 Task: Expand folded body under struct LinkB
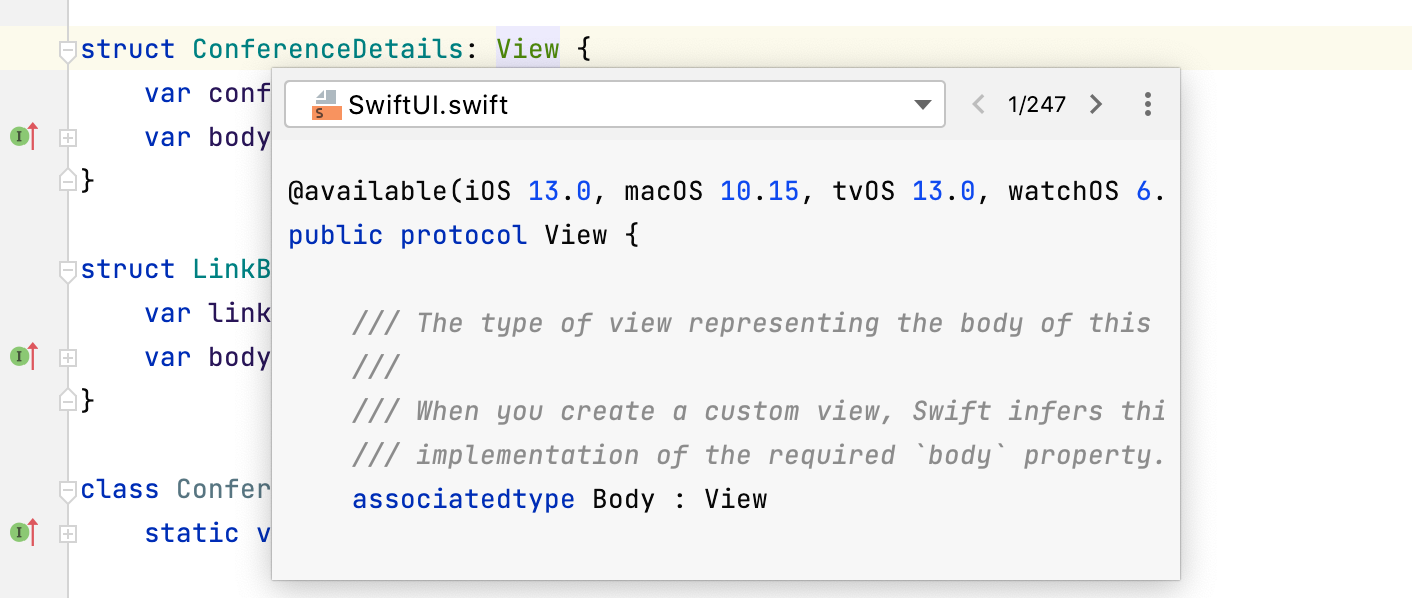[68, 358]
